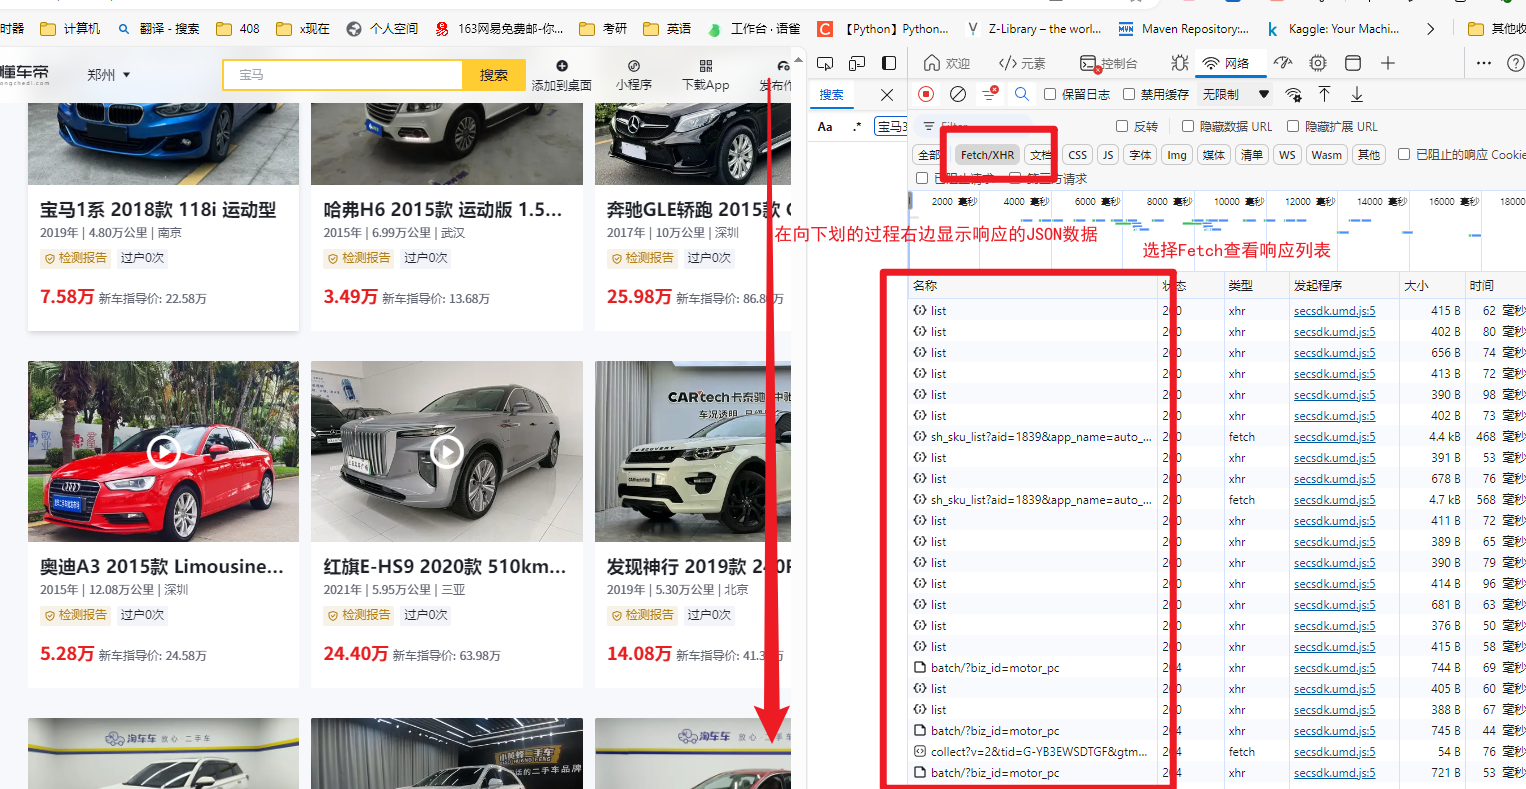Viewport: 1526px width, 789px height.
Task: Toggle the DevTools sidebar dock icon
Action: pyautogui.click(x=889, y=63)
